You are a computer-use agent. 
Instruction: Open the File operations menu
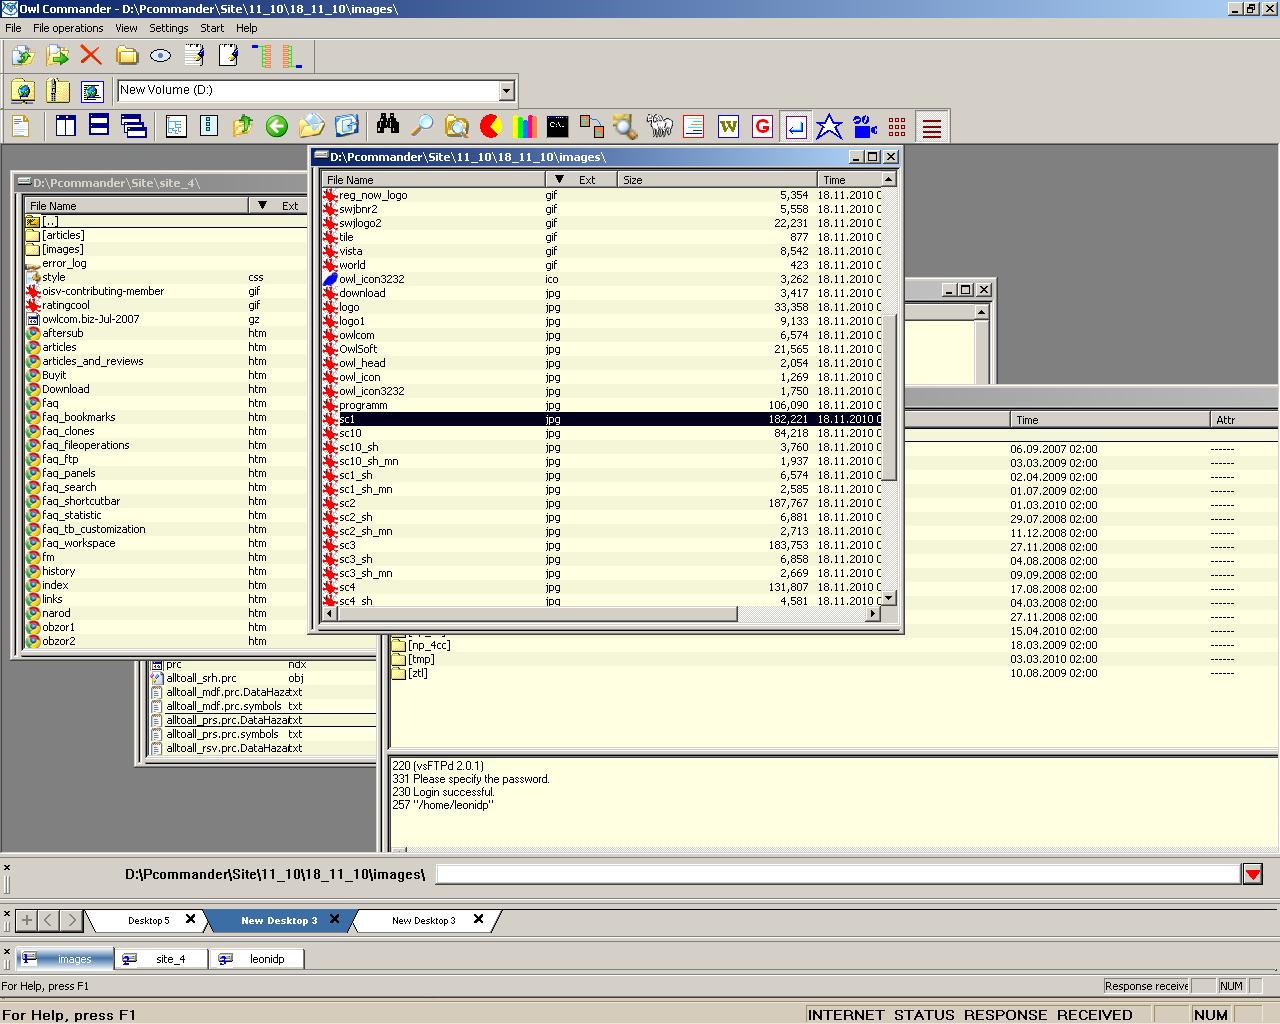[68, 28]
